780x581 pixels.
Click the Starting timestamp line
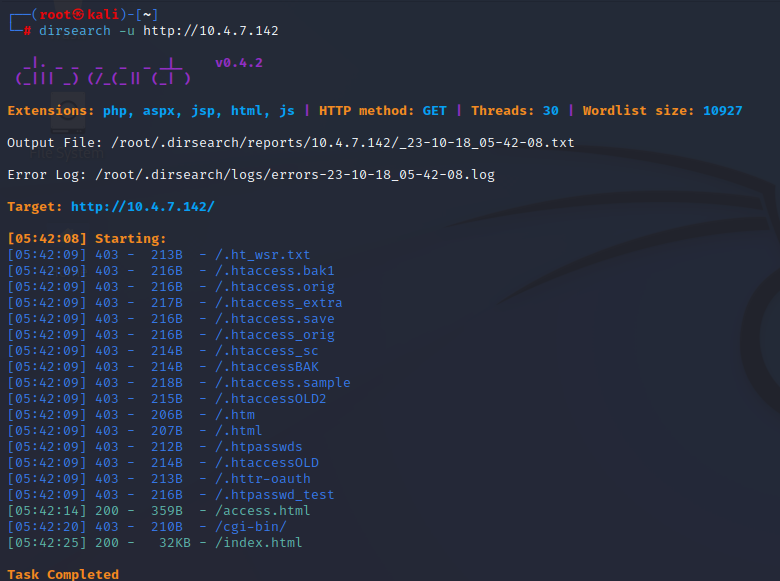(87, 239)
